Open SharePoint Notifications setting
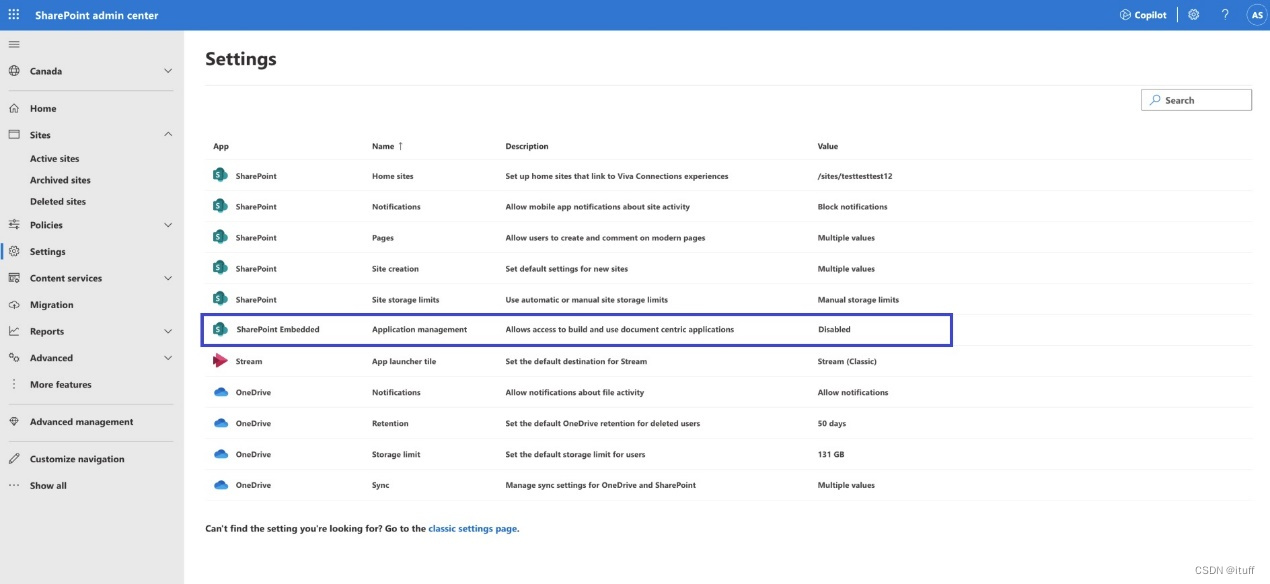This screenshot has width=1270, height=584. [396, 207]
